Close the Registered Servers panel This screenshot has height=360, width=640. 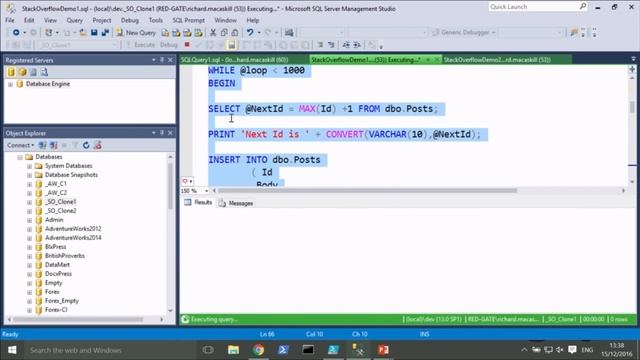(x=170, y=60)
